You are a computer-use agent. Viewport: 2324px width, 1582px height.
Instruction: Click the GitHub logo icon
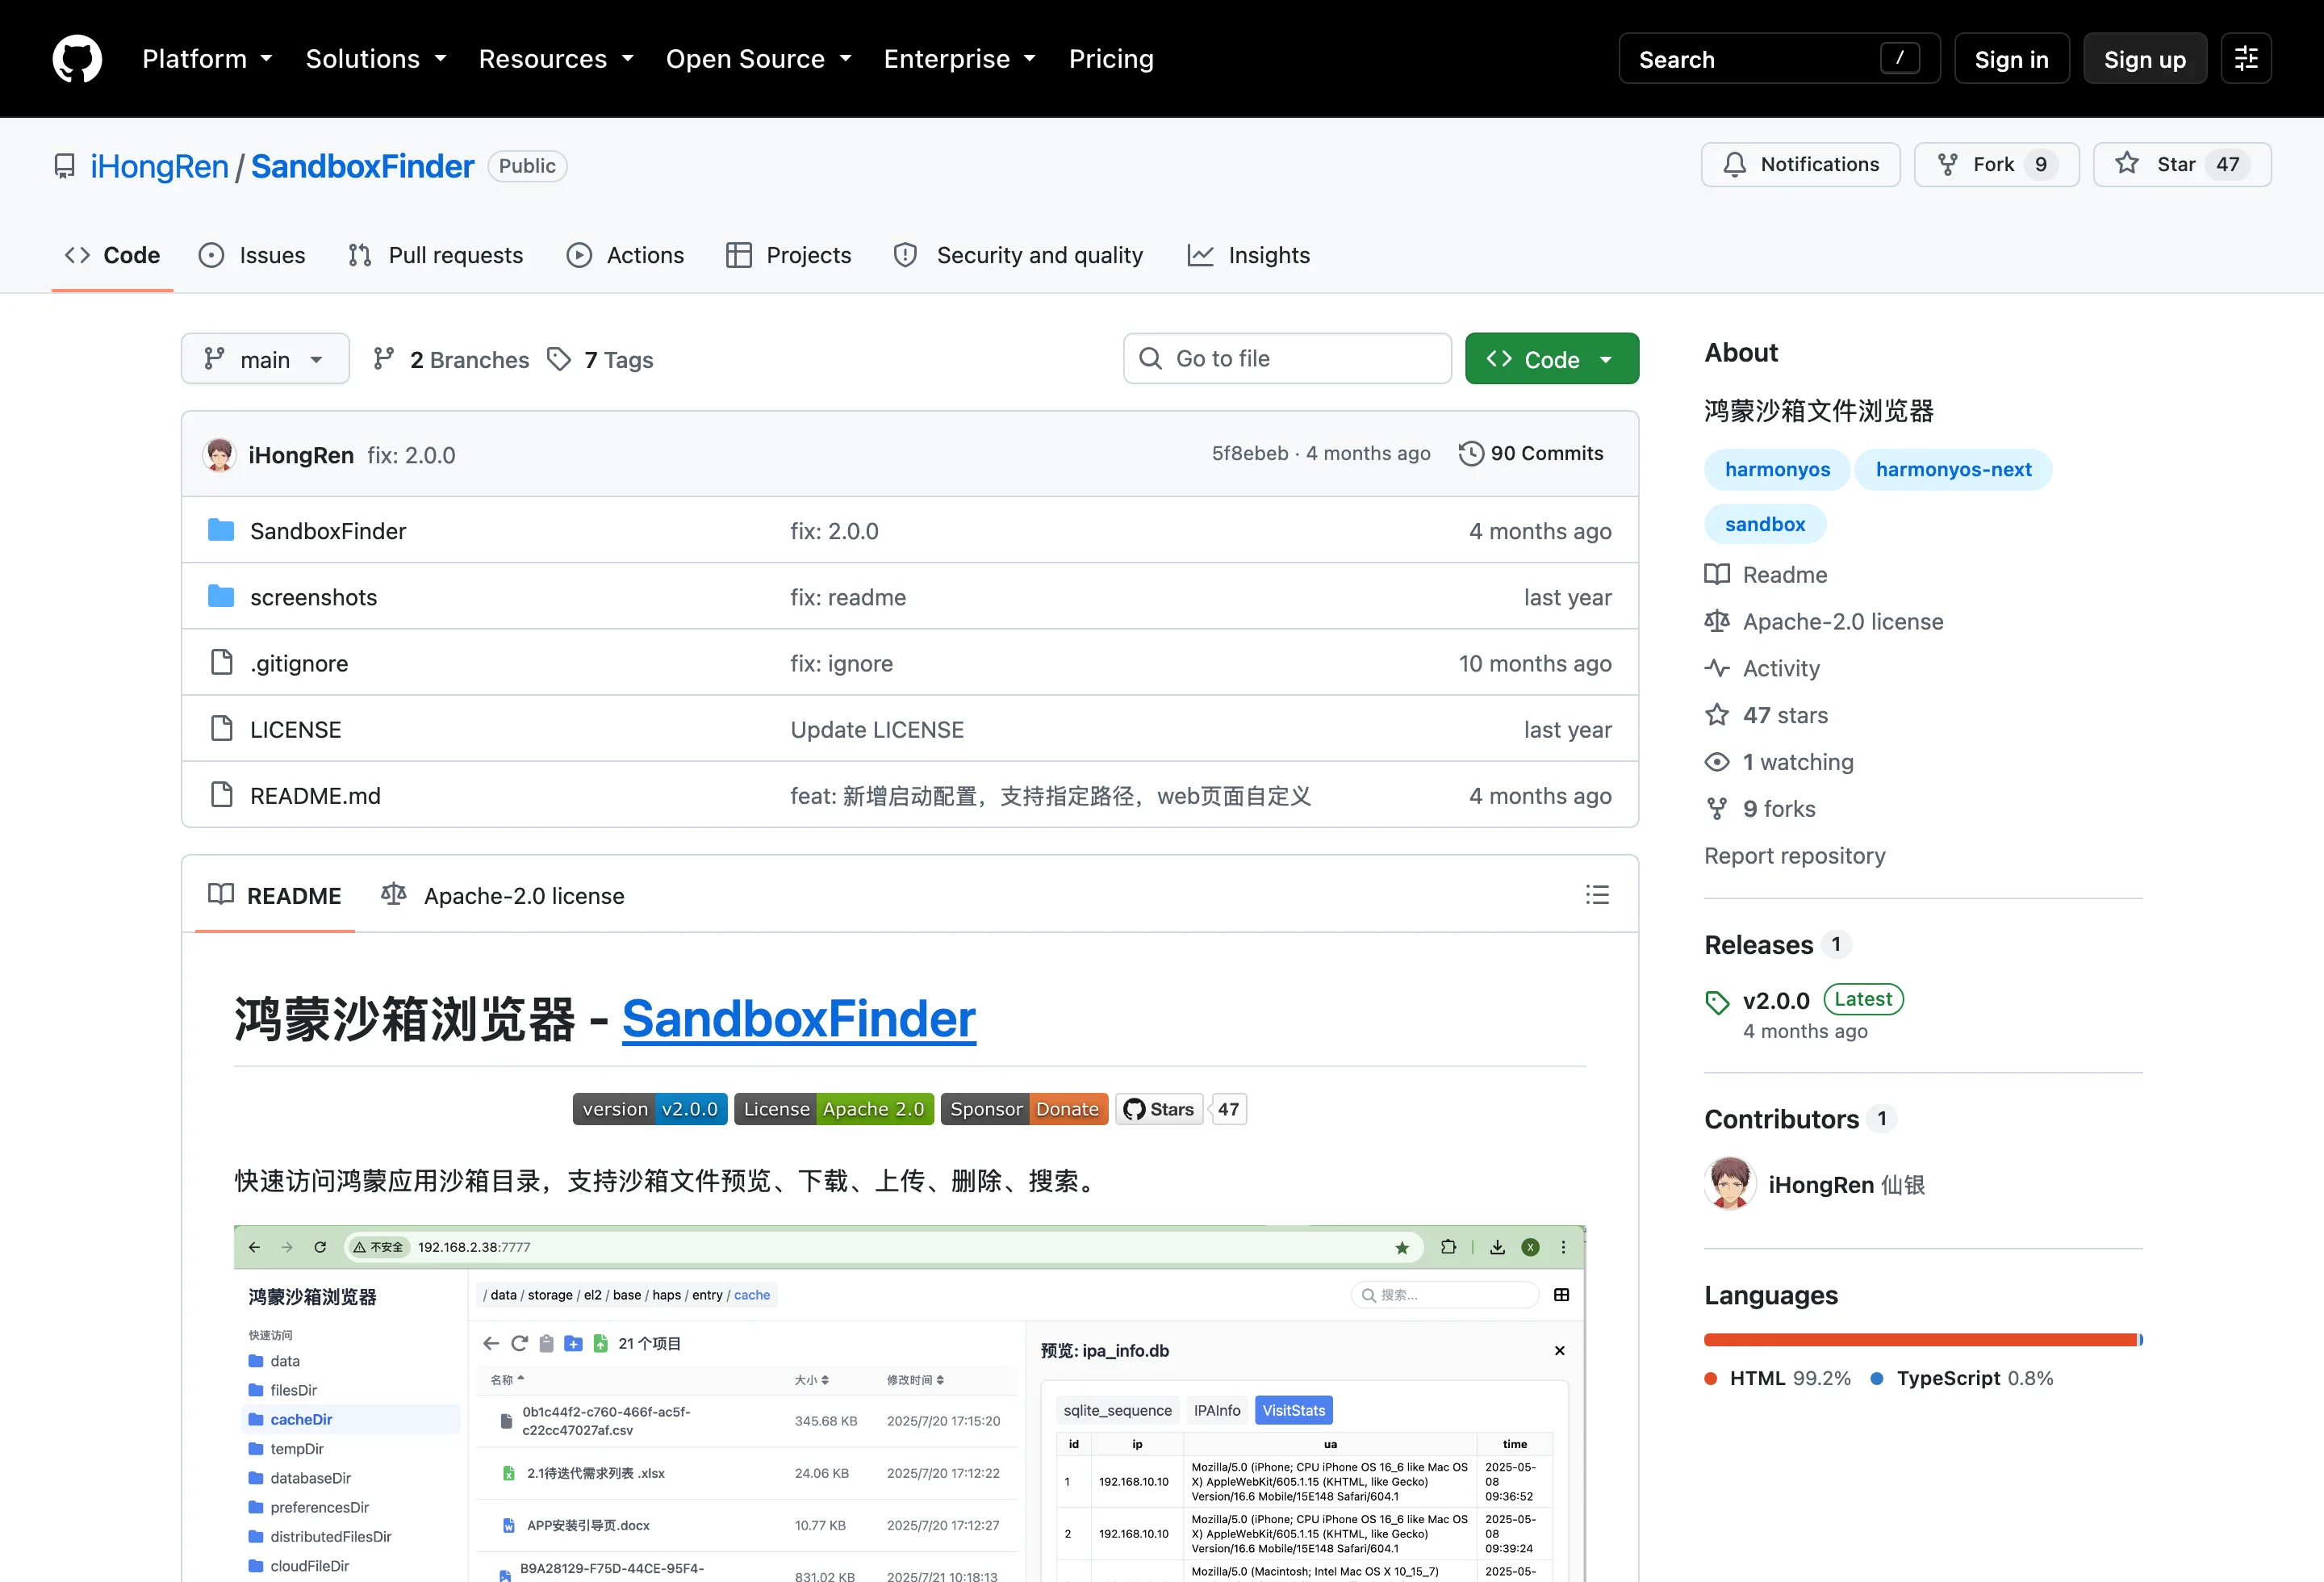pos(77,59)
